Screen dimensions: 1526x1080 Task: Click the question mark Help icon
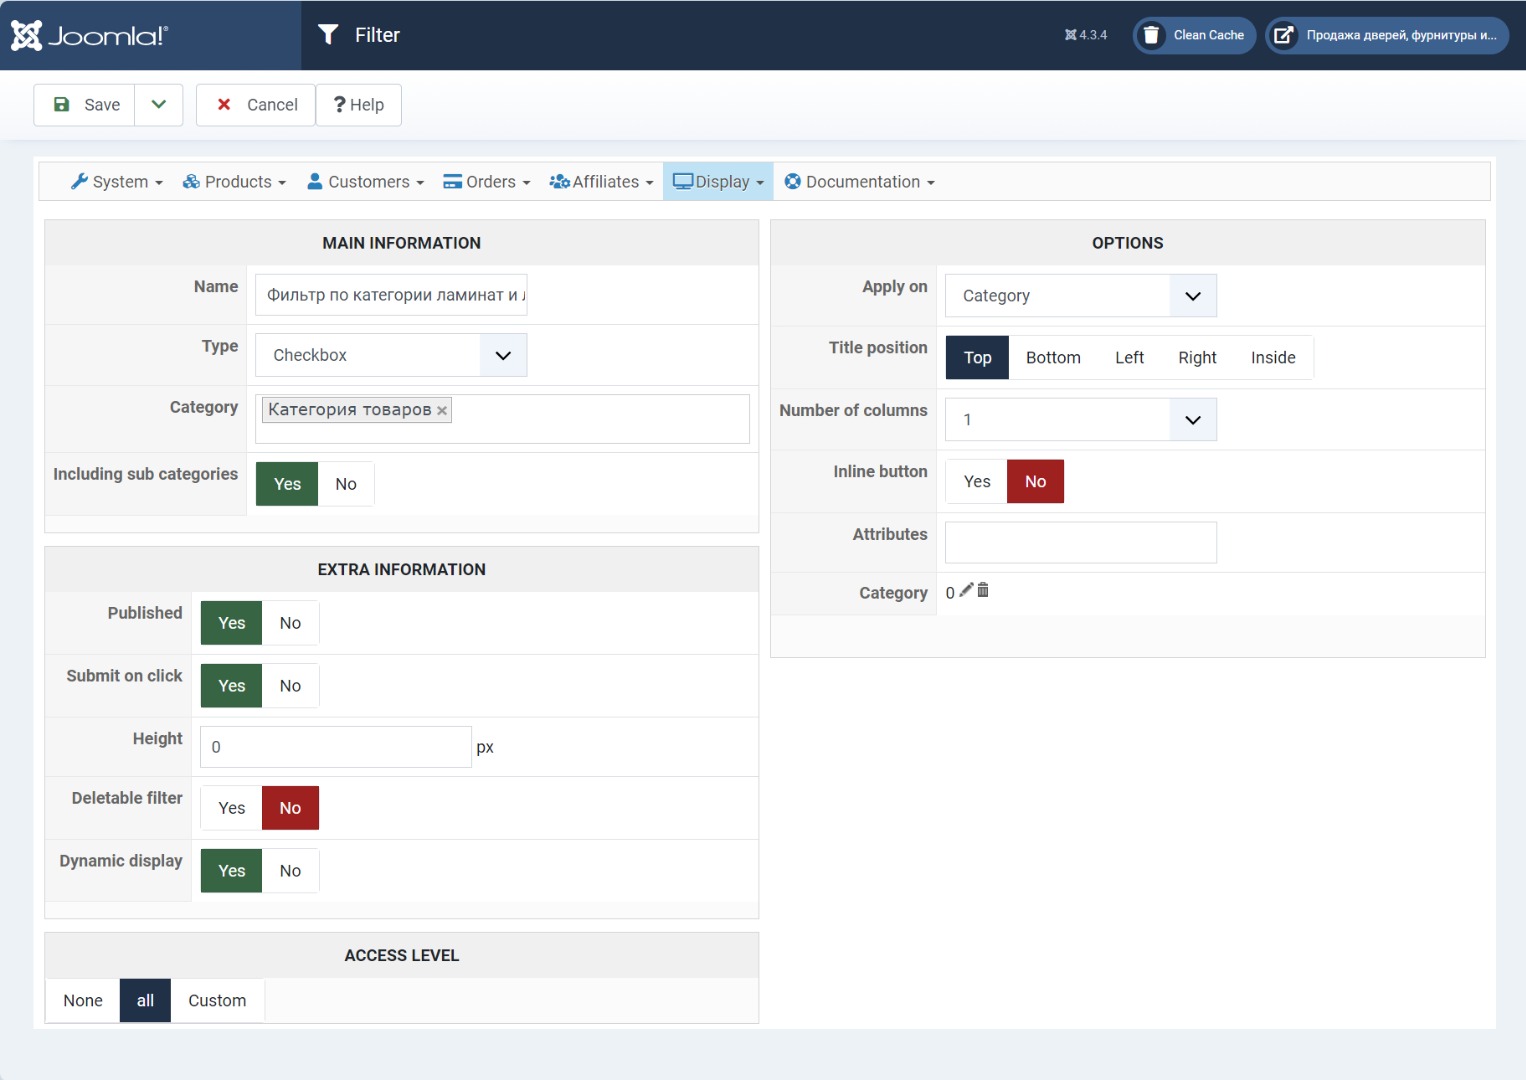(x=340, y=104)
